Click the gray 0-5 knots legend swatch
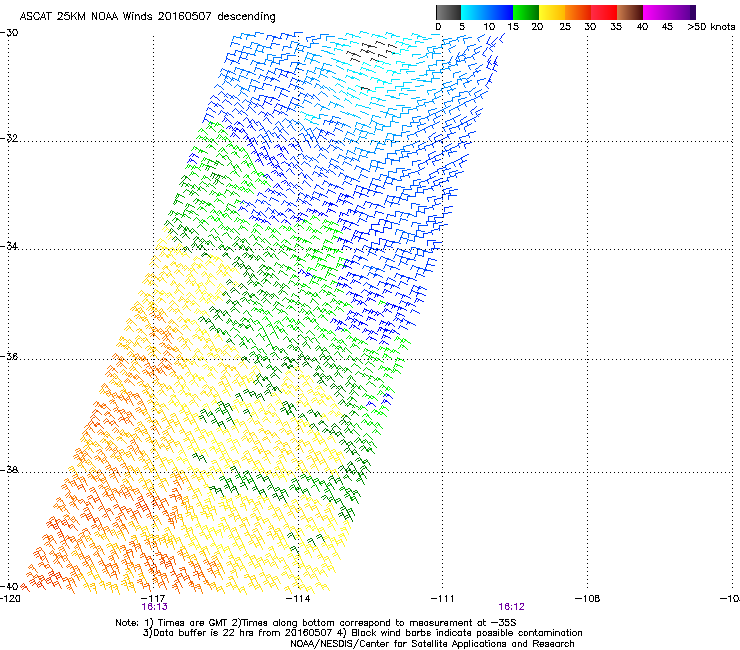Screen dimensions: 740x650 point(448,12)
